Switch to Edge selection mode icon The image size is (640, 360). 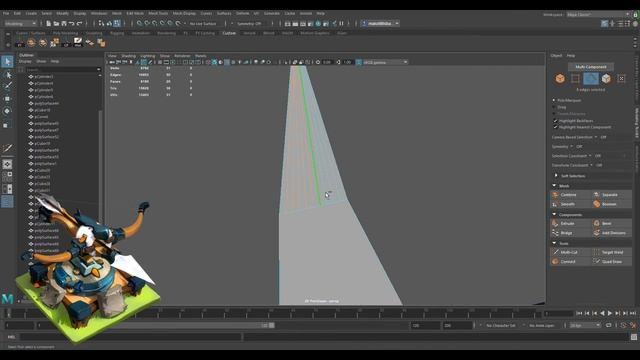(591, 78)
